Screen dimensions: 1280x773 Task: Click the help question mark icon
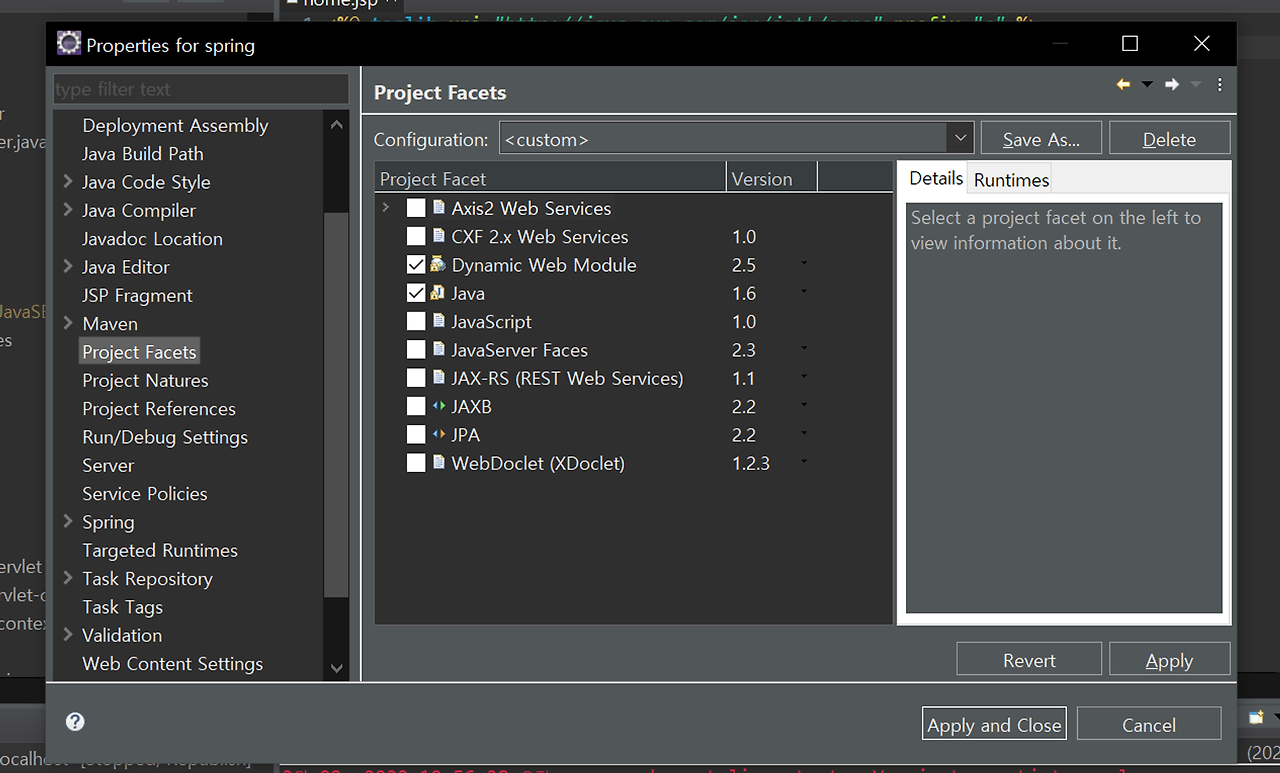tap(75, 722)
